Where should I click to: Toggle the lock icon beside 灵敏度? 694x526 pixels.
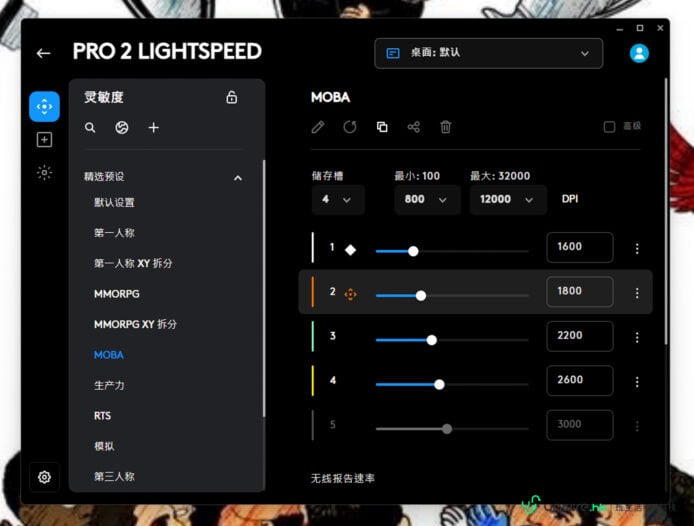coord(231,97)
